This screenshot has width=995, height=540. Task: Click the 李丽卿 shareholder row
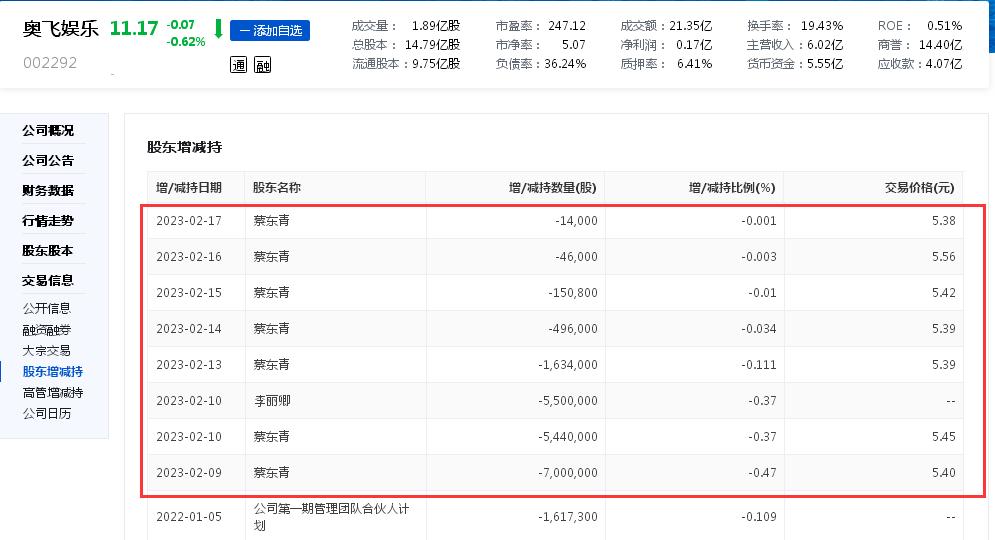(271, 401)
